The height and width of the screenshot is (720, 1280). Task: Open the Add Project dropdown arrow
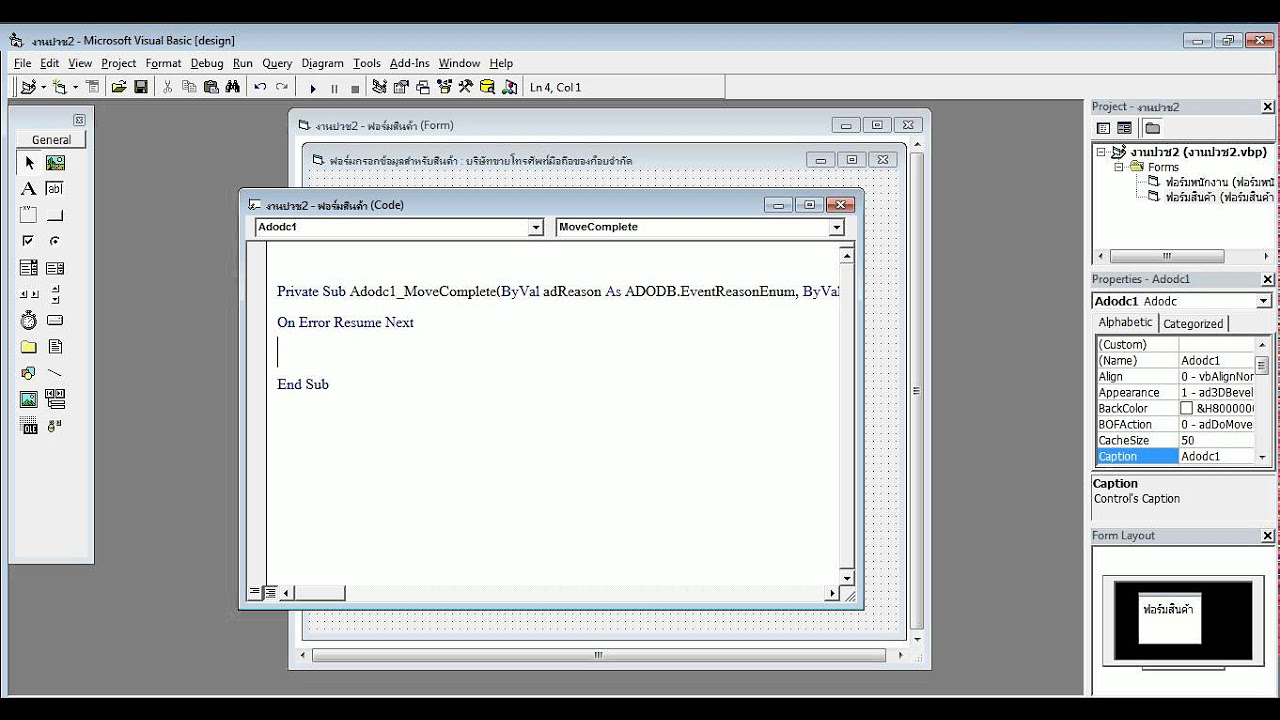tap(43, 87)
